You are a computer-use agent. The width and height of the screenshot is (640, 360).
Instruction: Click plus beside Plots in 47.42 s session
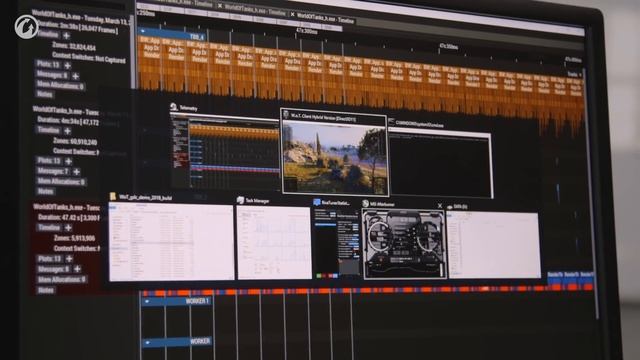[x=69, y=259]
